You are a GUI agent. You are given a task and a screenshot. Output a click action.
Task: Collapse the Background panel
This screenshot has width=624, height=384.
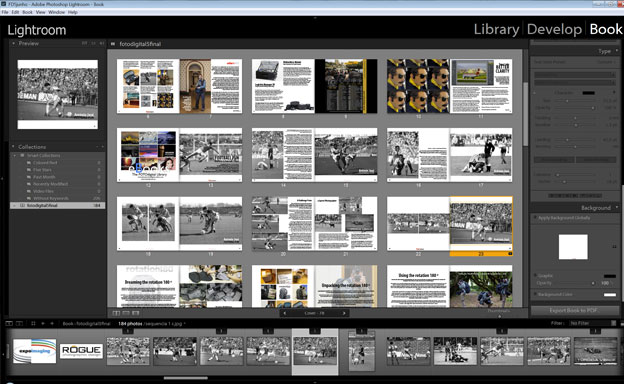[617, 207]
